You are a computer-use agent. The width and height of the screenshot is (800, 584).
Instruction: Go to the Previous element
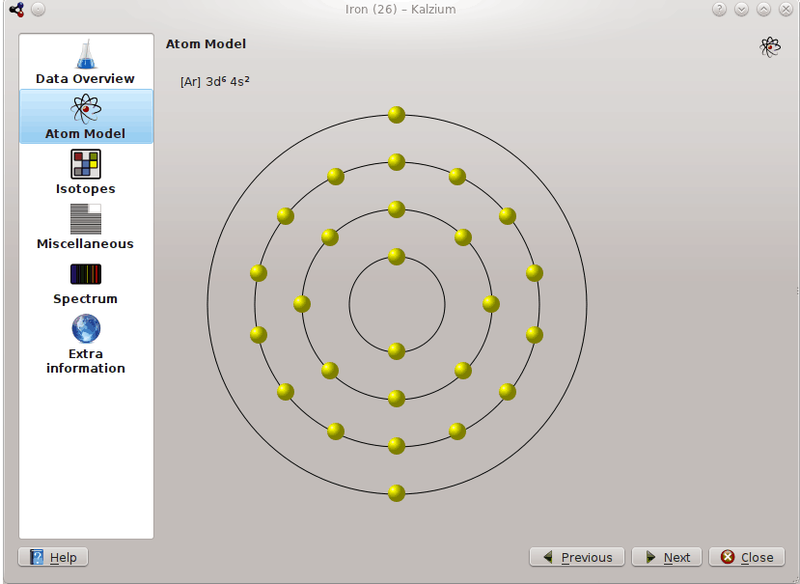click(x=577, y=557)
